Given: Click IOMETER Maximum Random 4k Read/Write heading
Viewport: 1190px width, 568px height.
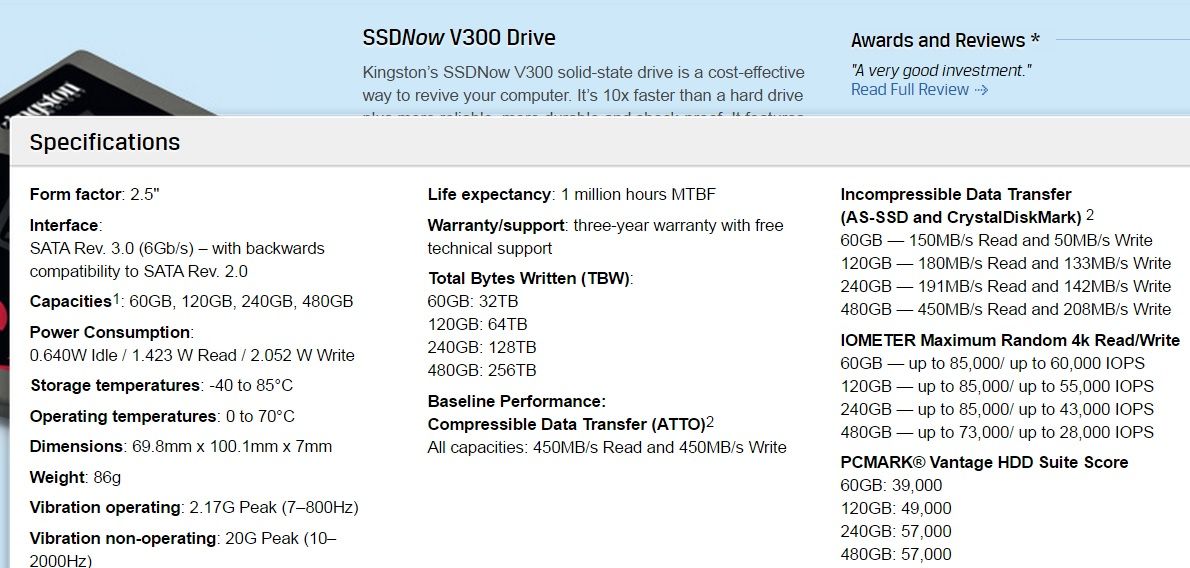Looking at the screenshot, I should tap(1010, 340).
